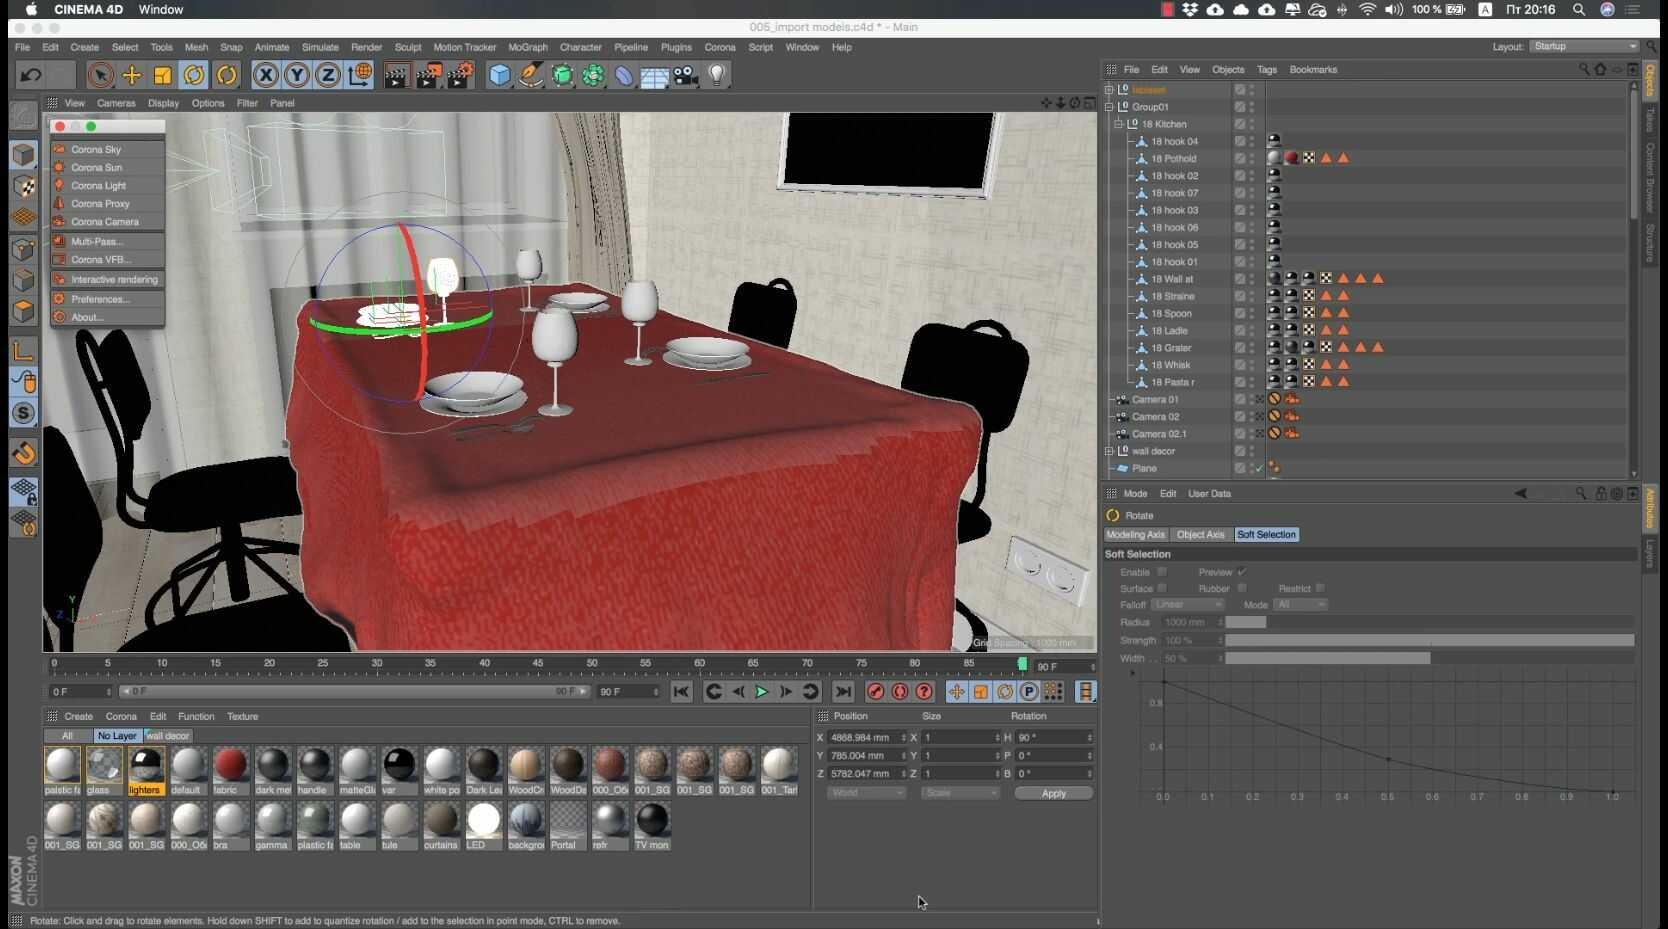This screenshot has height=929, width=1668.
Task: Click the play forward button
Action: tap(762, 692)
